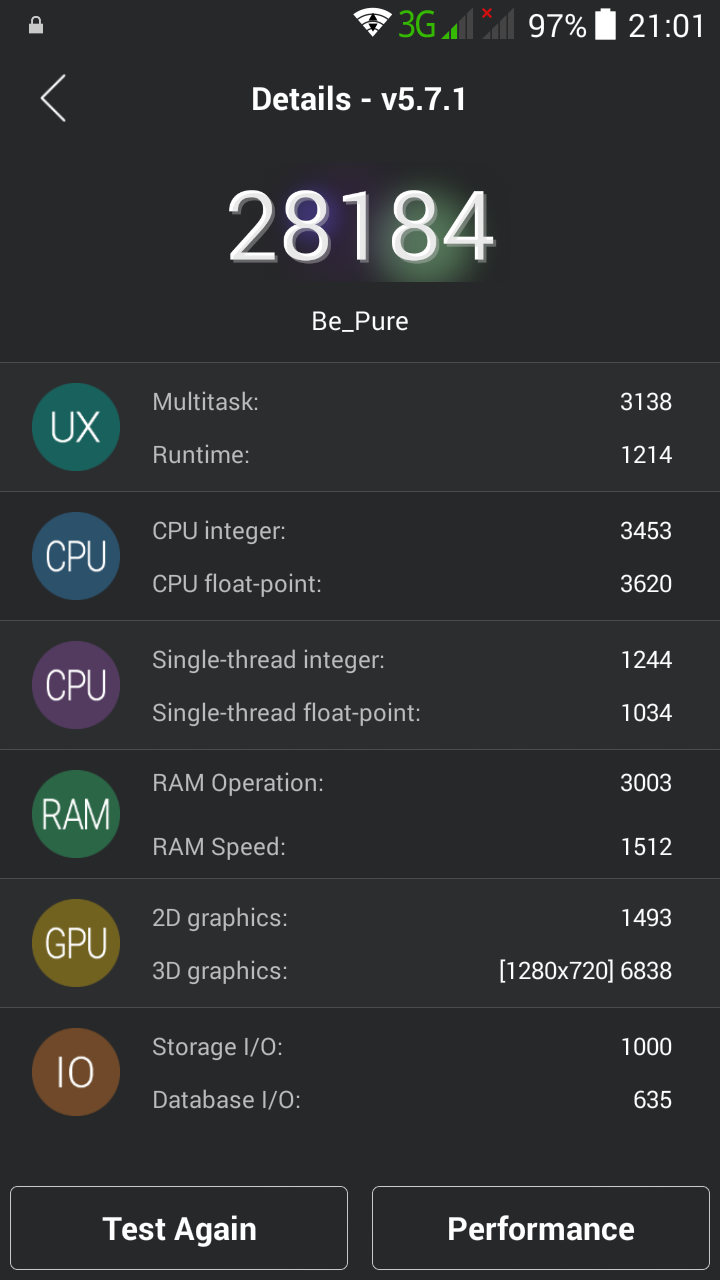The height and width of the screenshot is (1280, 720).
Task: Select the Multitask score row
Action: tap(410, 402)
